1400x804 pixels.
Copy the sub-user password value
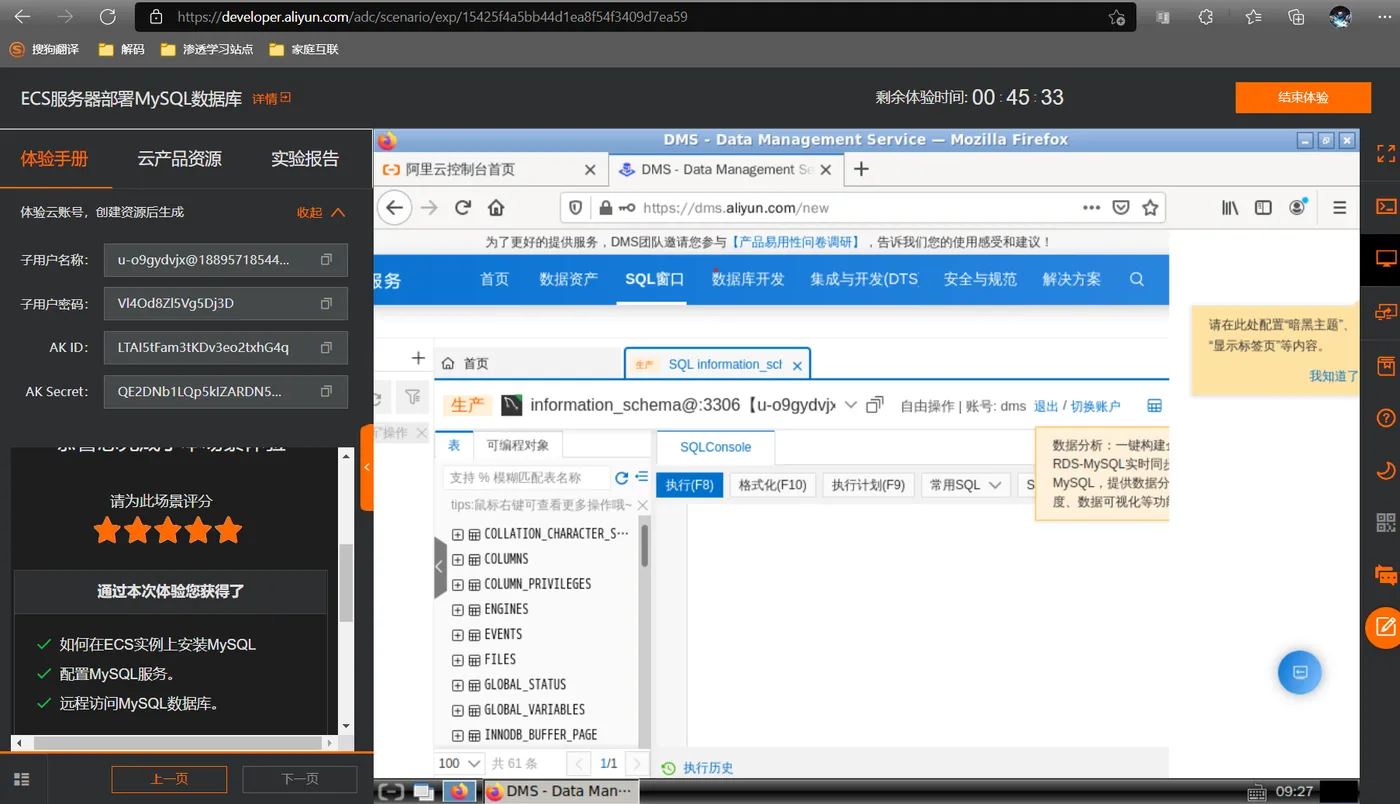(326, 303)
